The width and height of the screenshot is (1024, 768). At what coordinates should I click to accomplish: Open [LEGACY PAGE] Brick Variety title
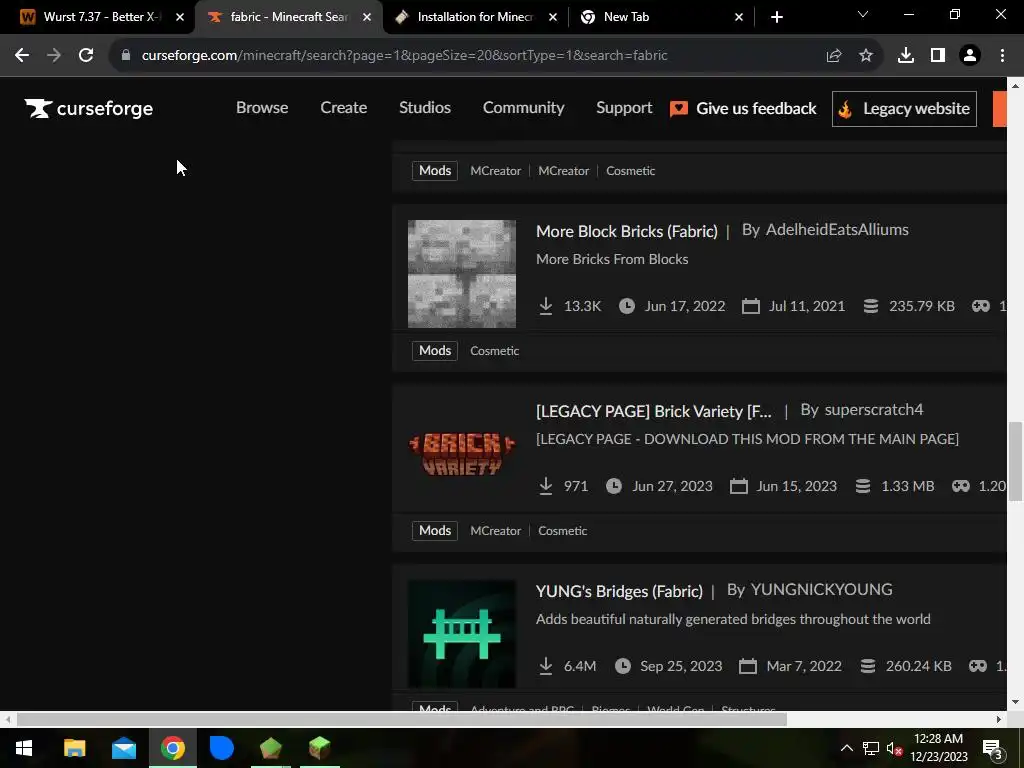[x=653, y=411]
